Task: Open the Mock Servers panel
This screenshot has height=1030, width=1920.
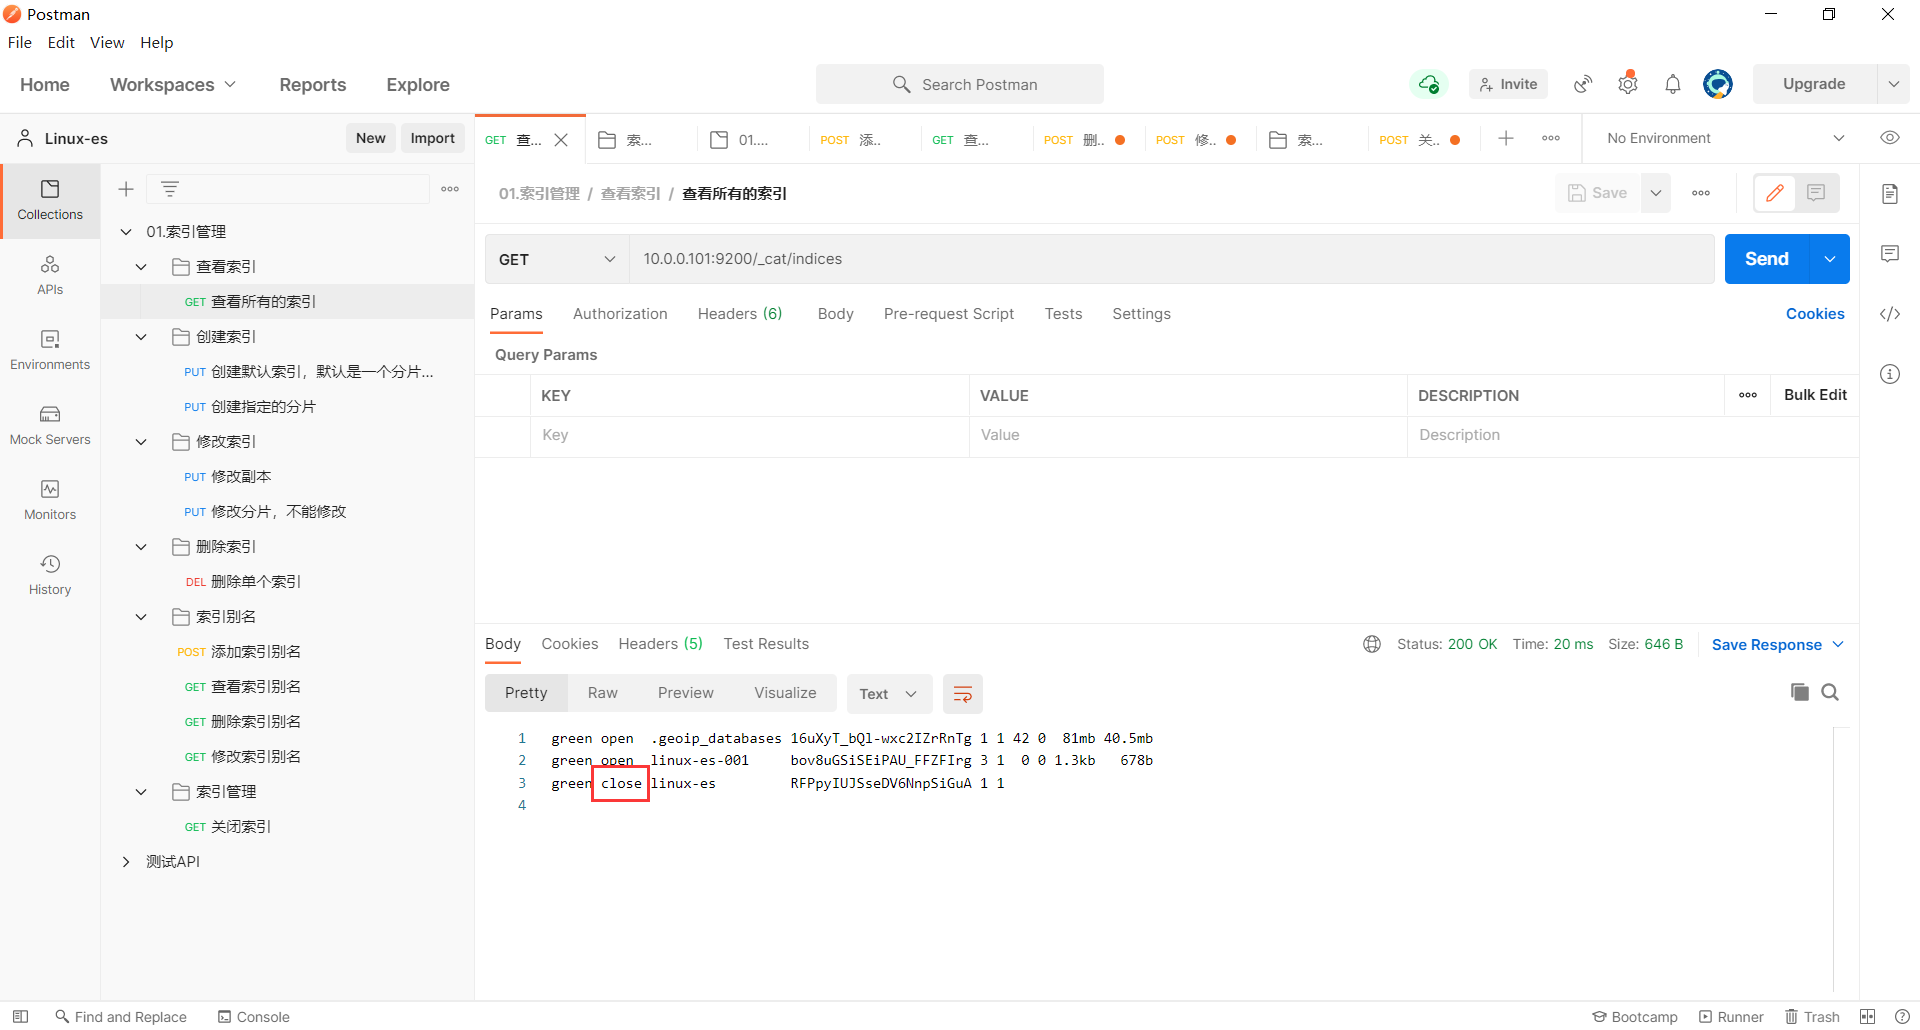Action: [x=50, y=425]
